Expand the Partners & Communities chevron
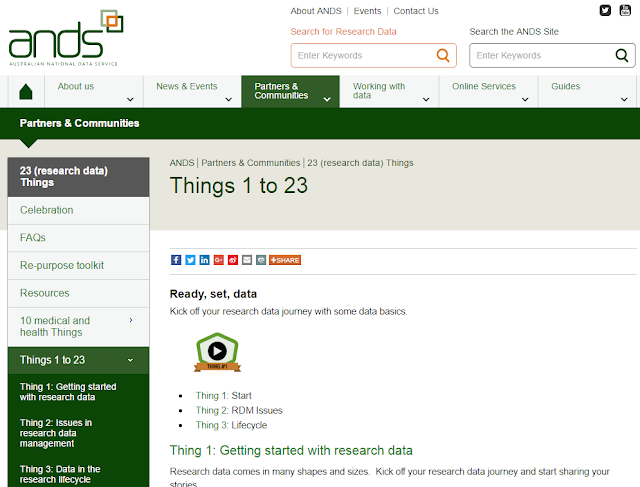The width and height of the screenshot is (640, 487). [327, 99]
